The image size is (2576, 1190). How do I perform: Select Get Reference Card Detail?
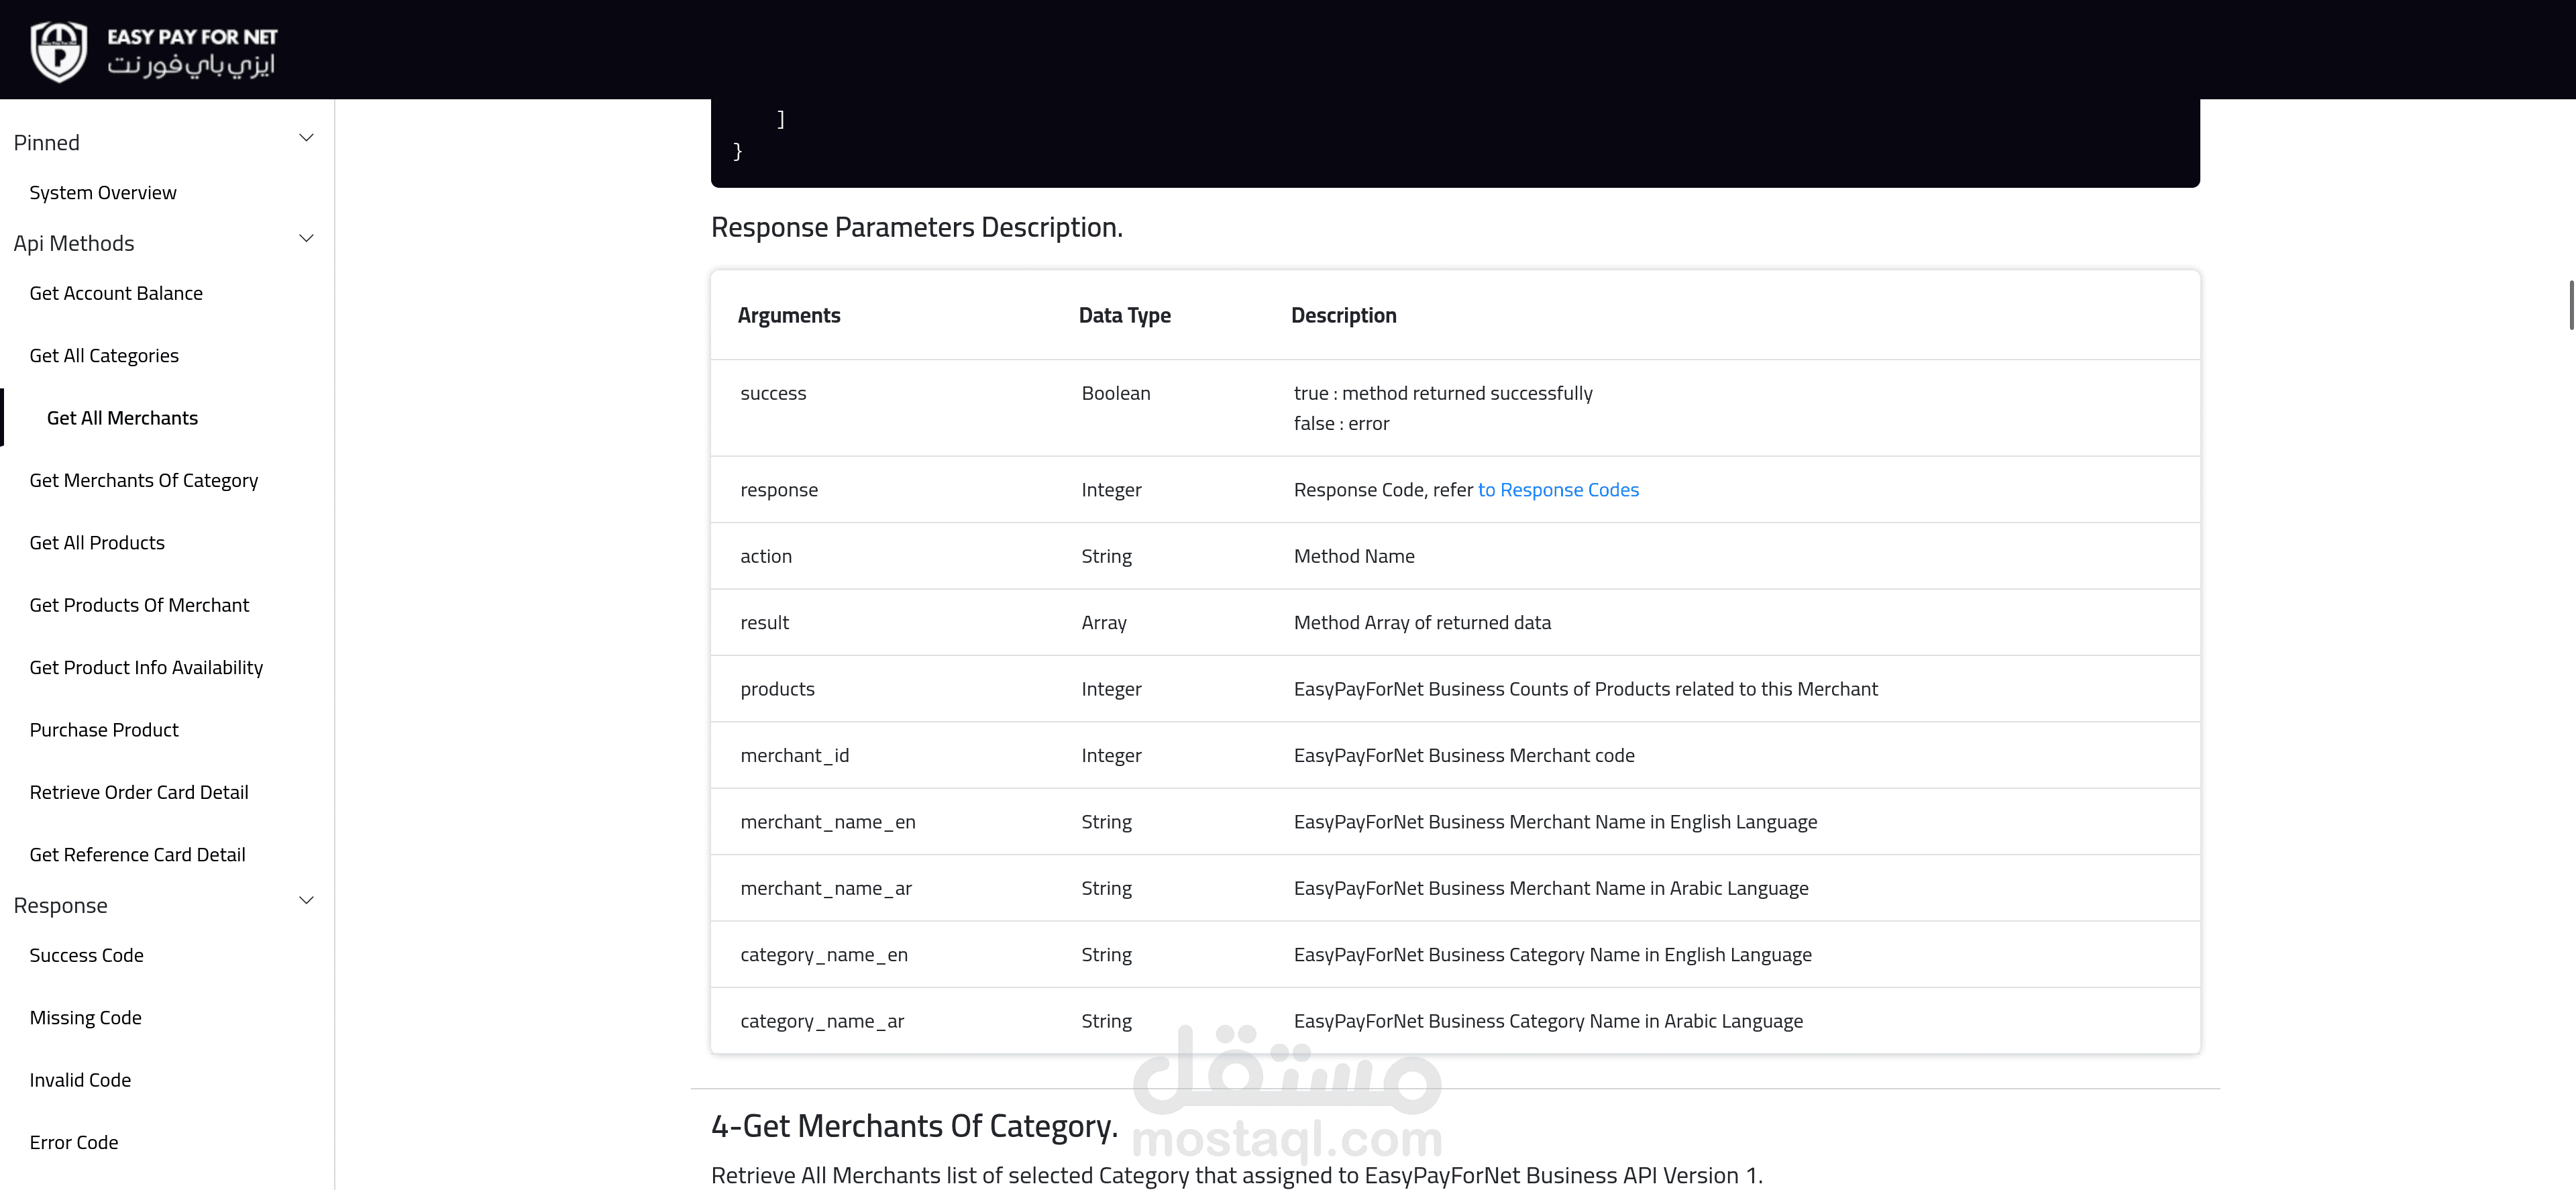(137, 855)
